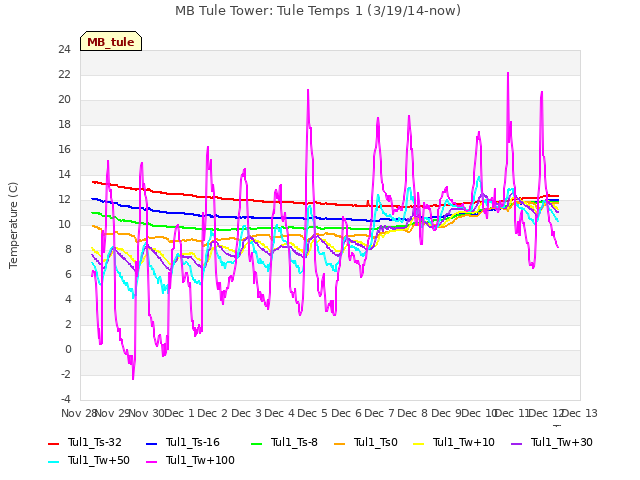Click the magenta Tul1_Tw+100 legend swatch

pyautogui.click(x=151, y=462)
